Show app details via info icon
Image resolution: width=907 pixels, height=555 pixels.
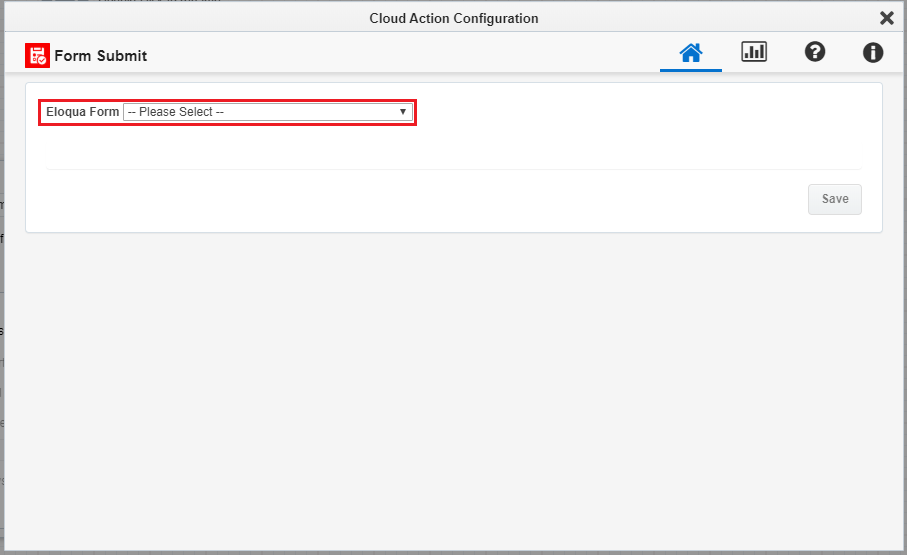(873, 53)
